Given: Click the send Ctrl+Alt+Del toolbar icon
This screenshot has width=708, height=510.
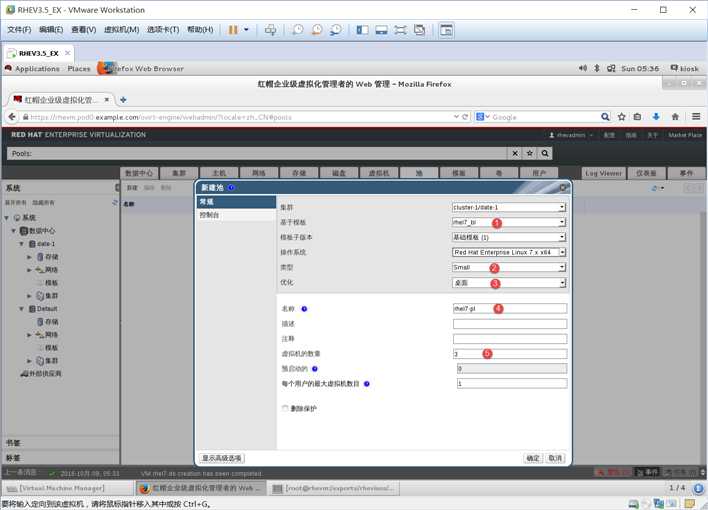Looking at the screenshot, I should coord(270,30).
